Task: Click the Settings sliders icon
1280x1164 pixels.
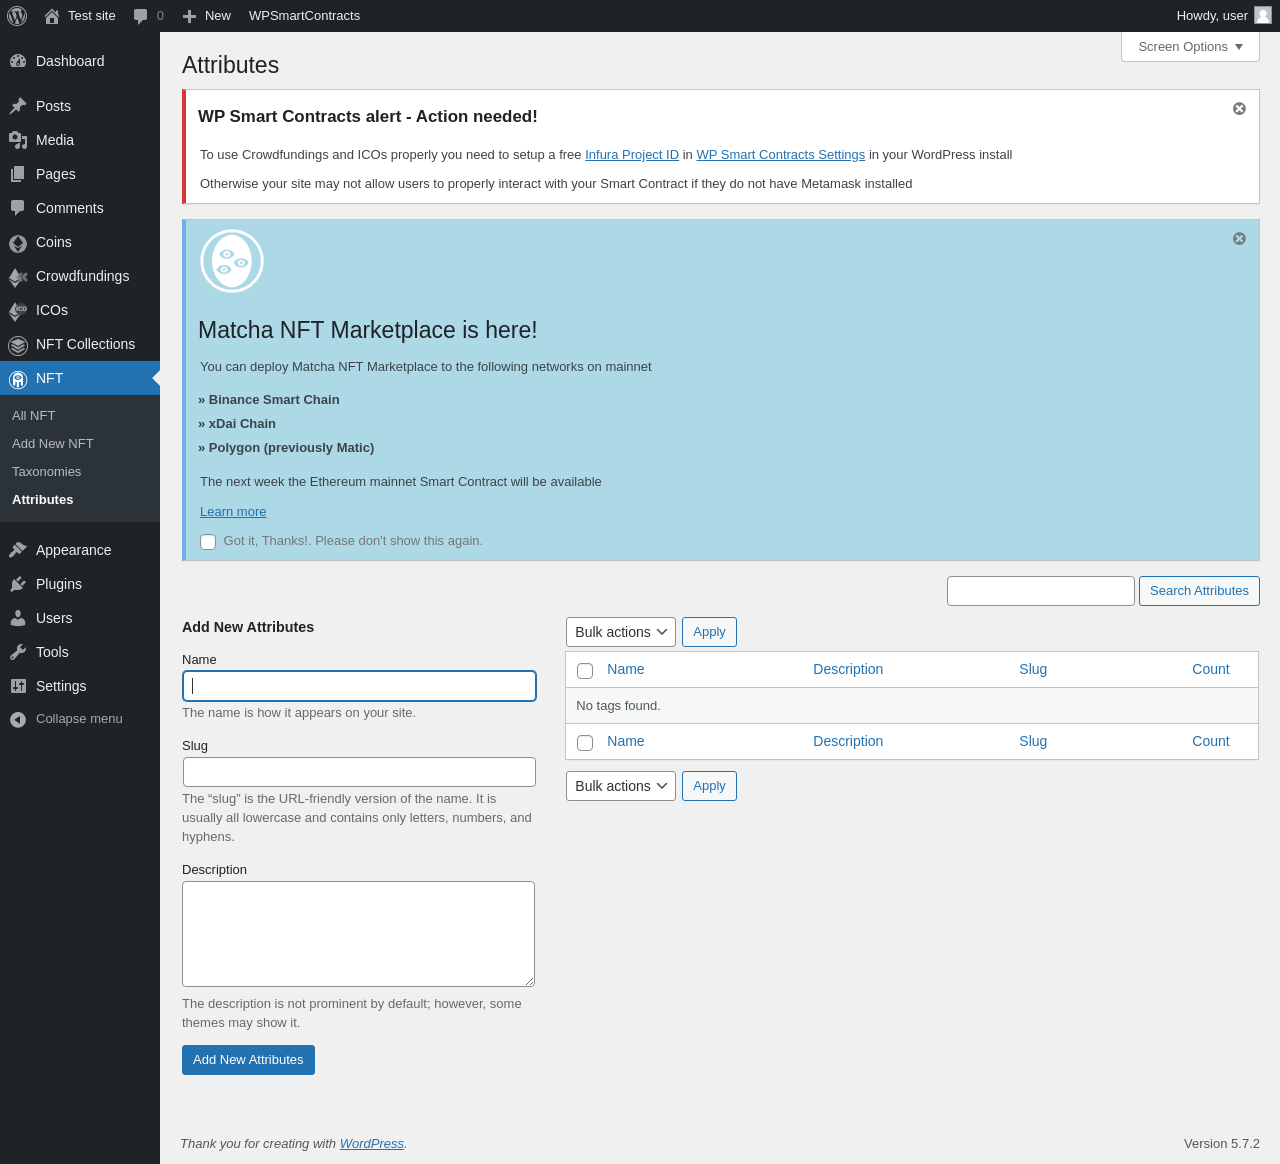Action: [x=18, y=686]
